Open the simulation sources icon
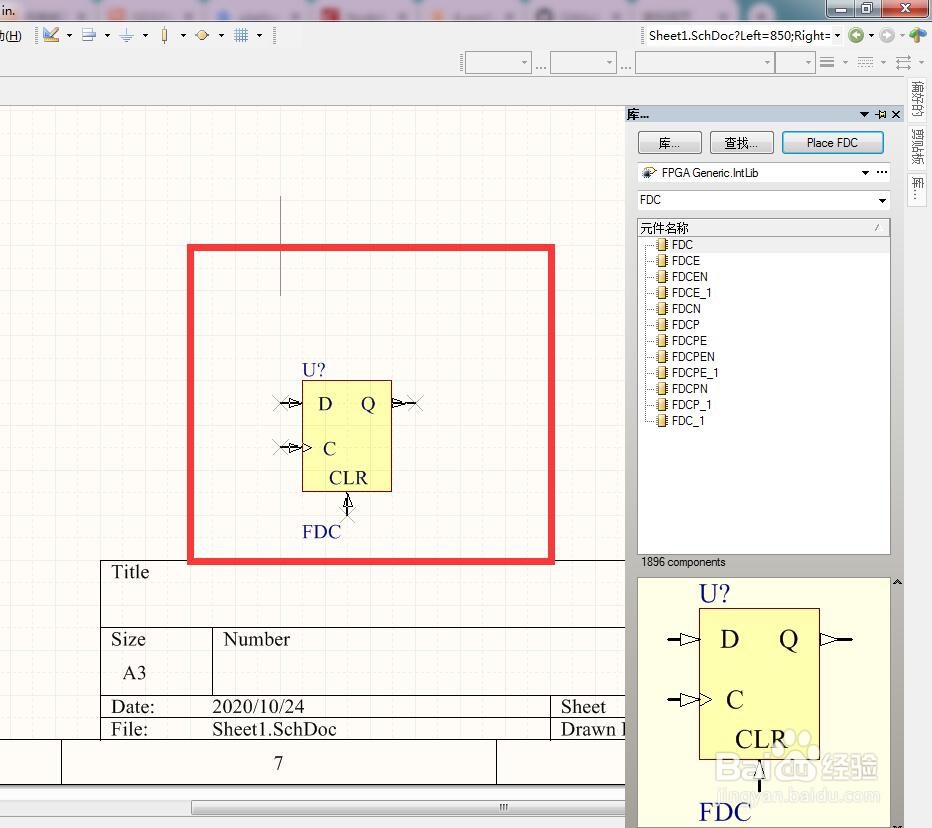932x828 pixels. tap(202, 35)
